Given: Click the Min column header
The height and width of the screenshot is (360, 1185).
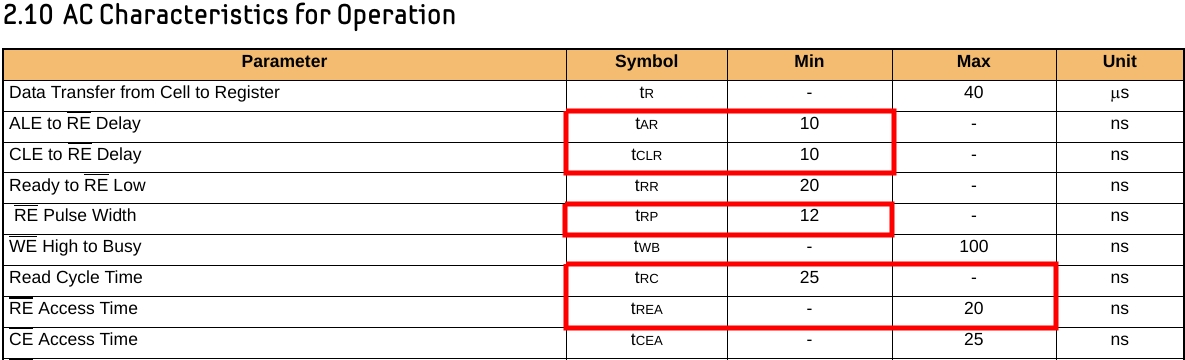Looking at the screenshot, I should [x=809, y=62].
